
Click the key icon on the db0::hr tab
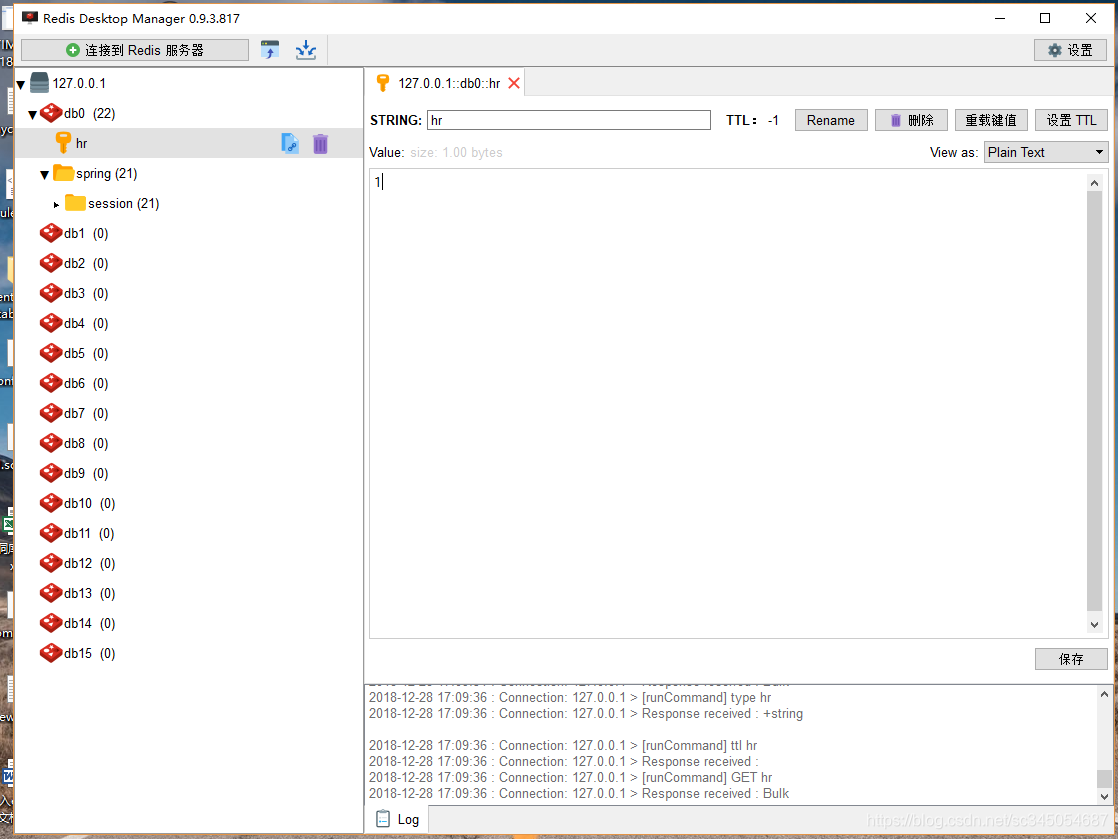pyautogui.click(x=383, y=83)
